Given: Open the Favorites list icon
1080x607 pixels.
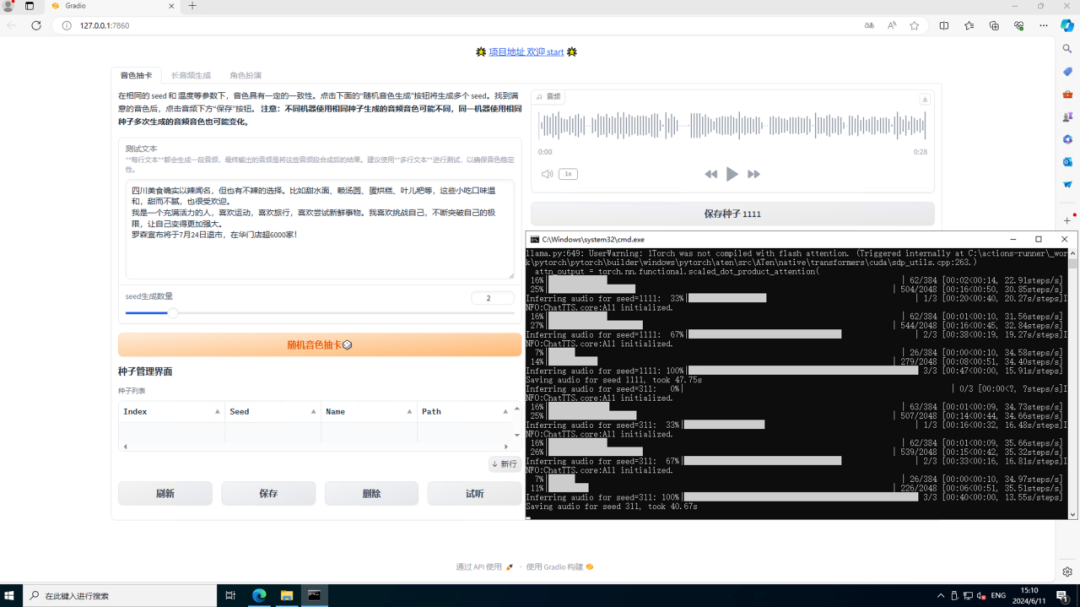Looking at the screenshot, I should coord(968,25).
